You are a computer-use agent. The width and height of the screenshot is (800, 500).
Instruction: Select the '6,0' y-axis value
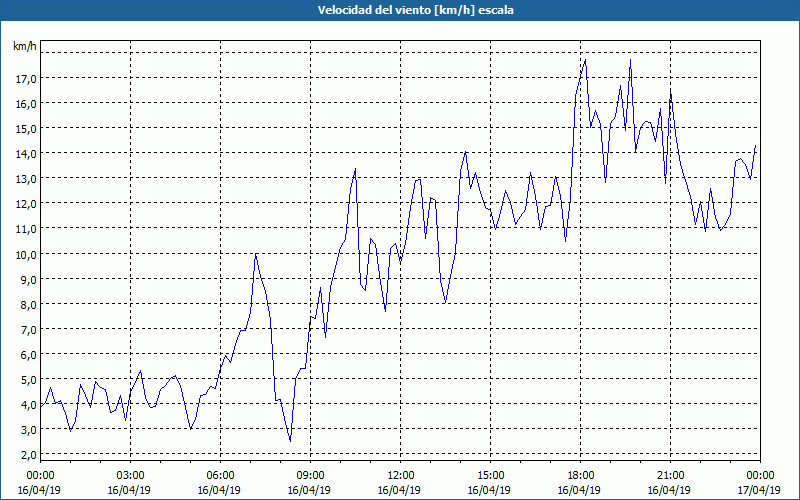click(29, 354)
